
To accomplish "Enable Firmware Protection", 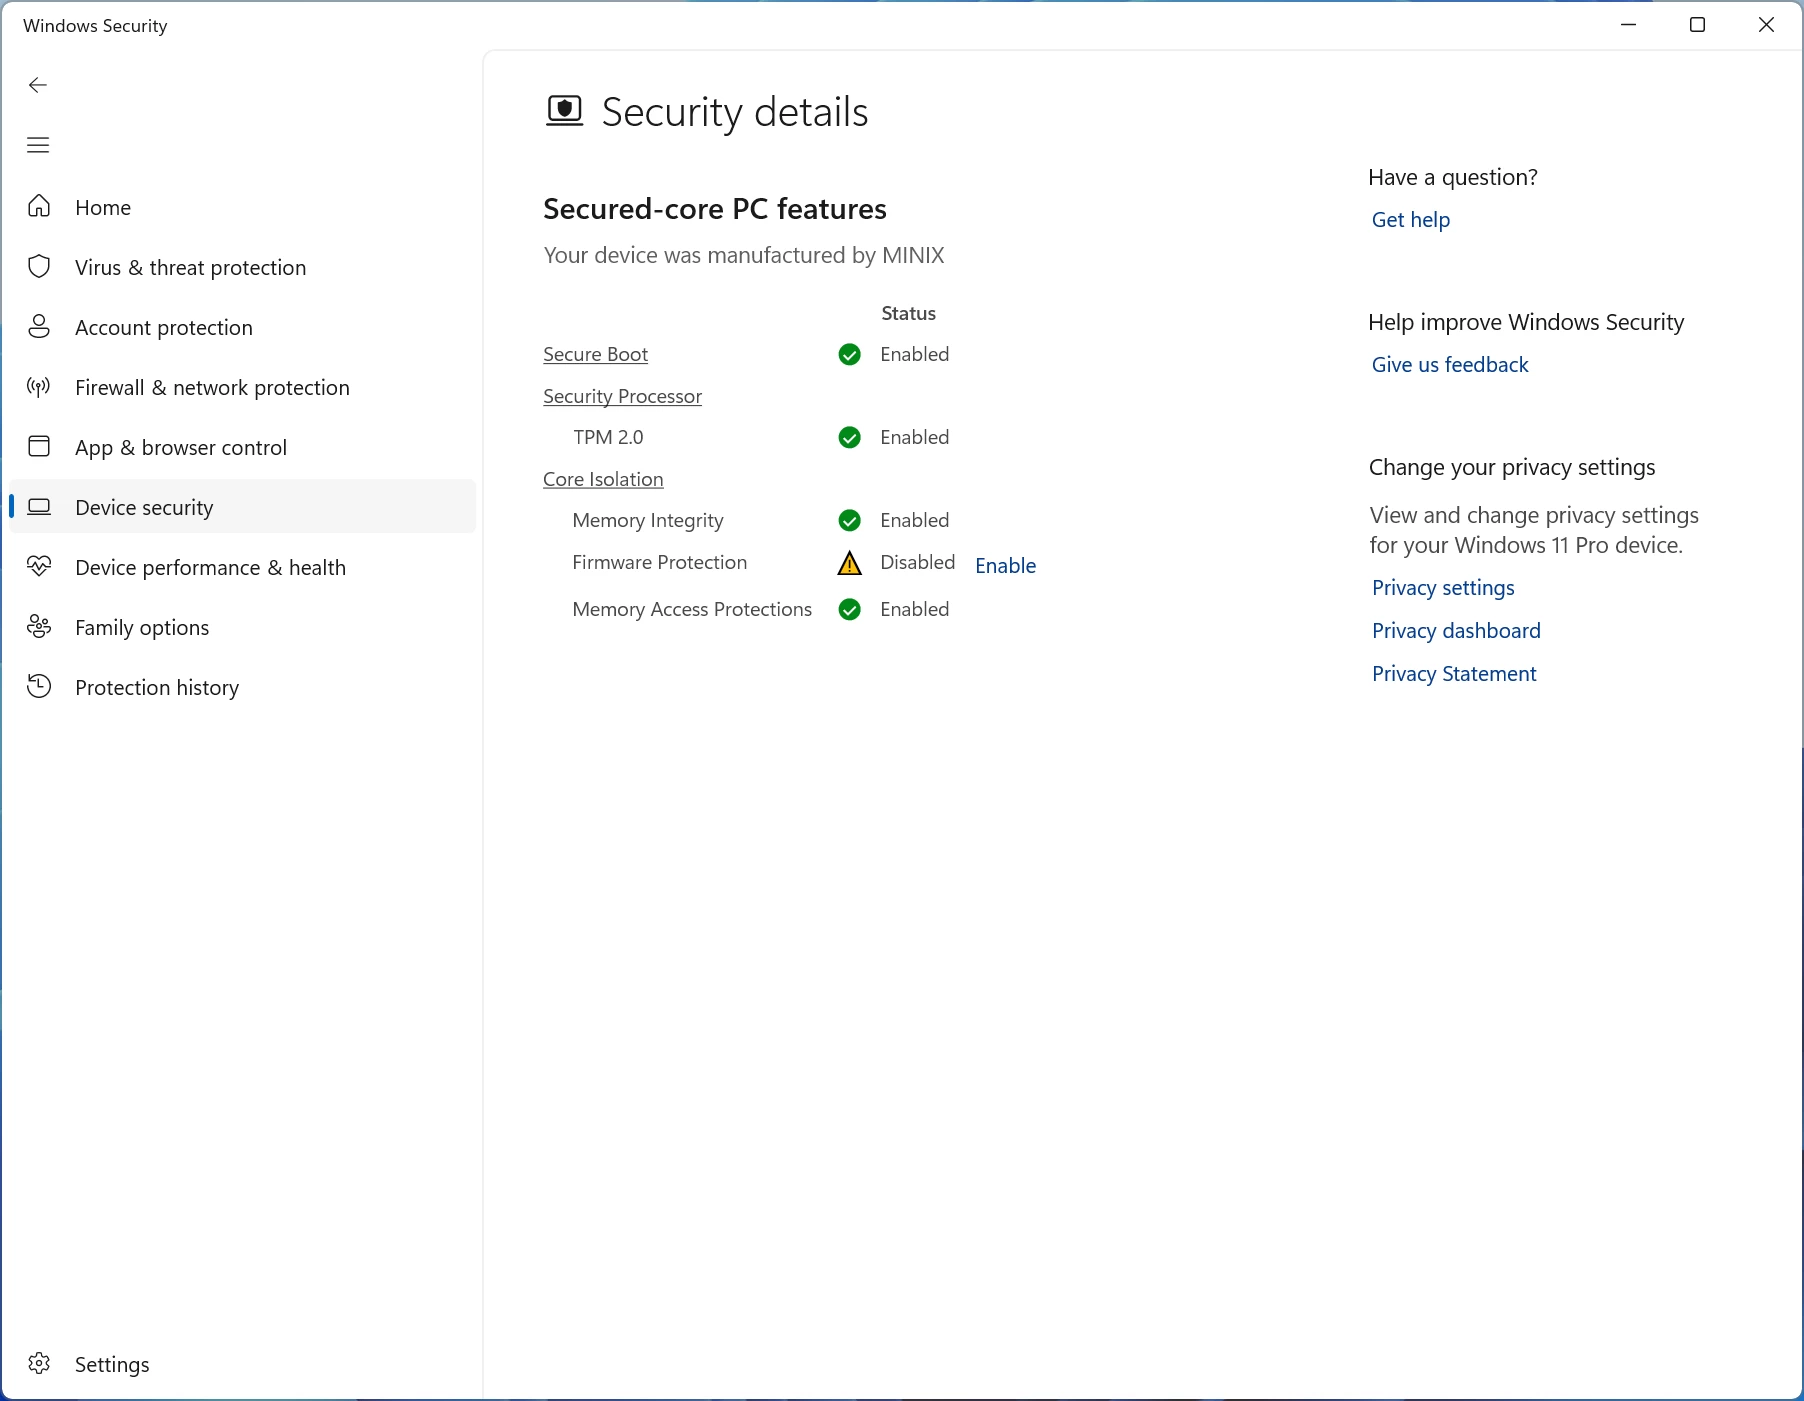I will pyautogui.click(x=1005, y=565).
